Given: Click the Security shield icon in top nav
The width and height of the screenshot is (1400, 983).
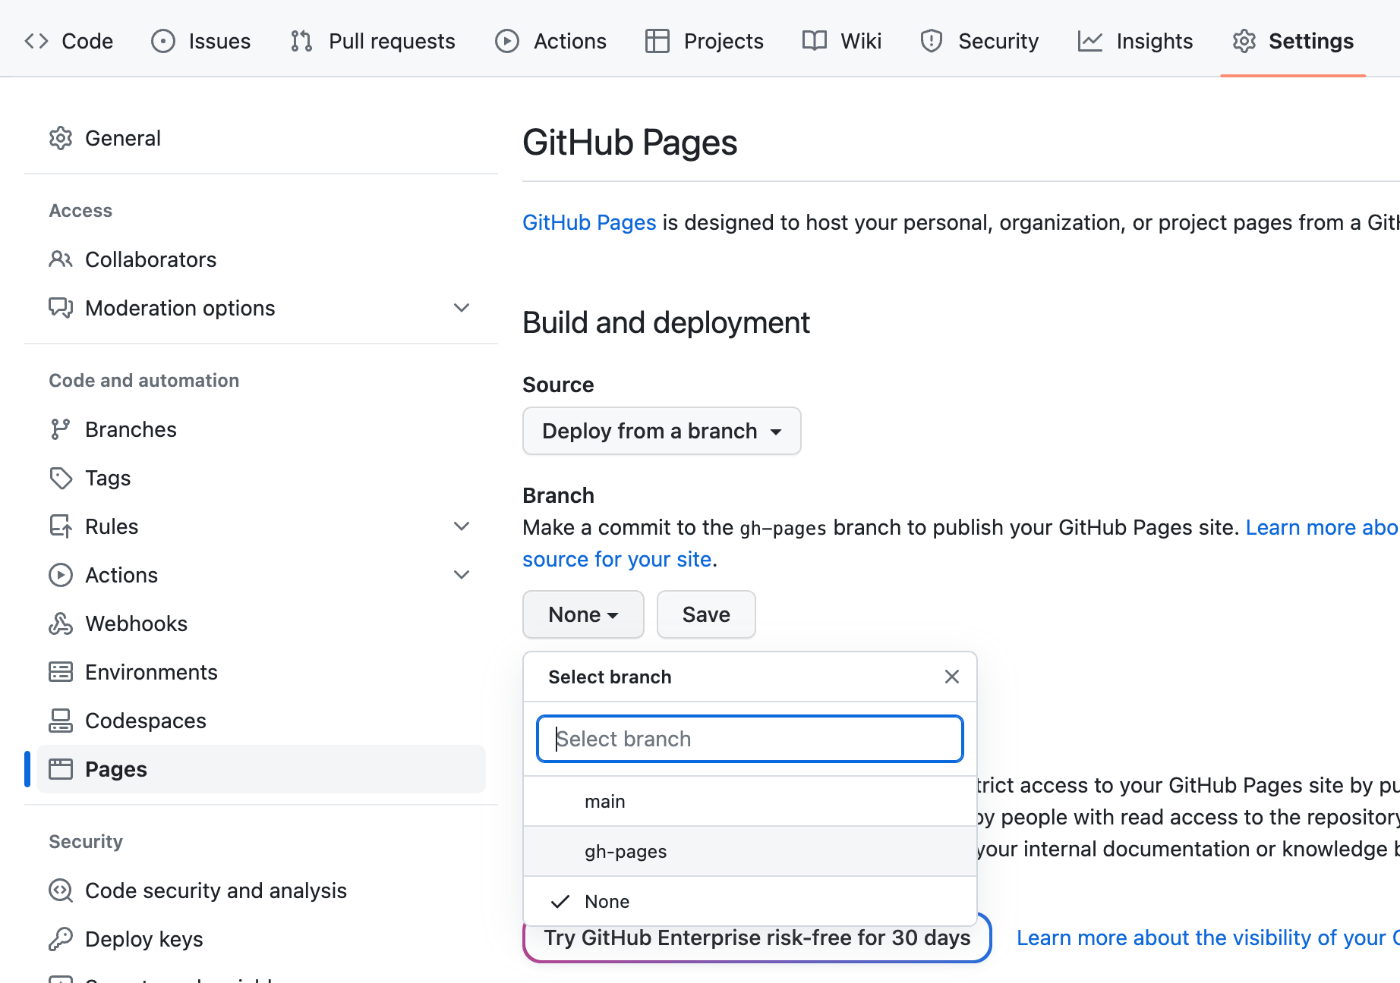Looking at the screenshot, I should point(932,41).
